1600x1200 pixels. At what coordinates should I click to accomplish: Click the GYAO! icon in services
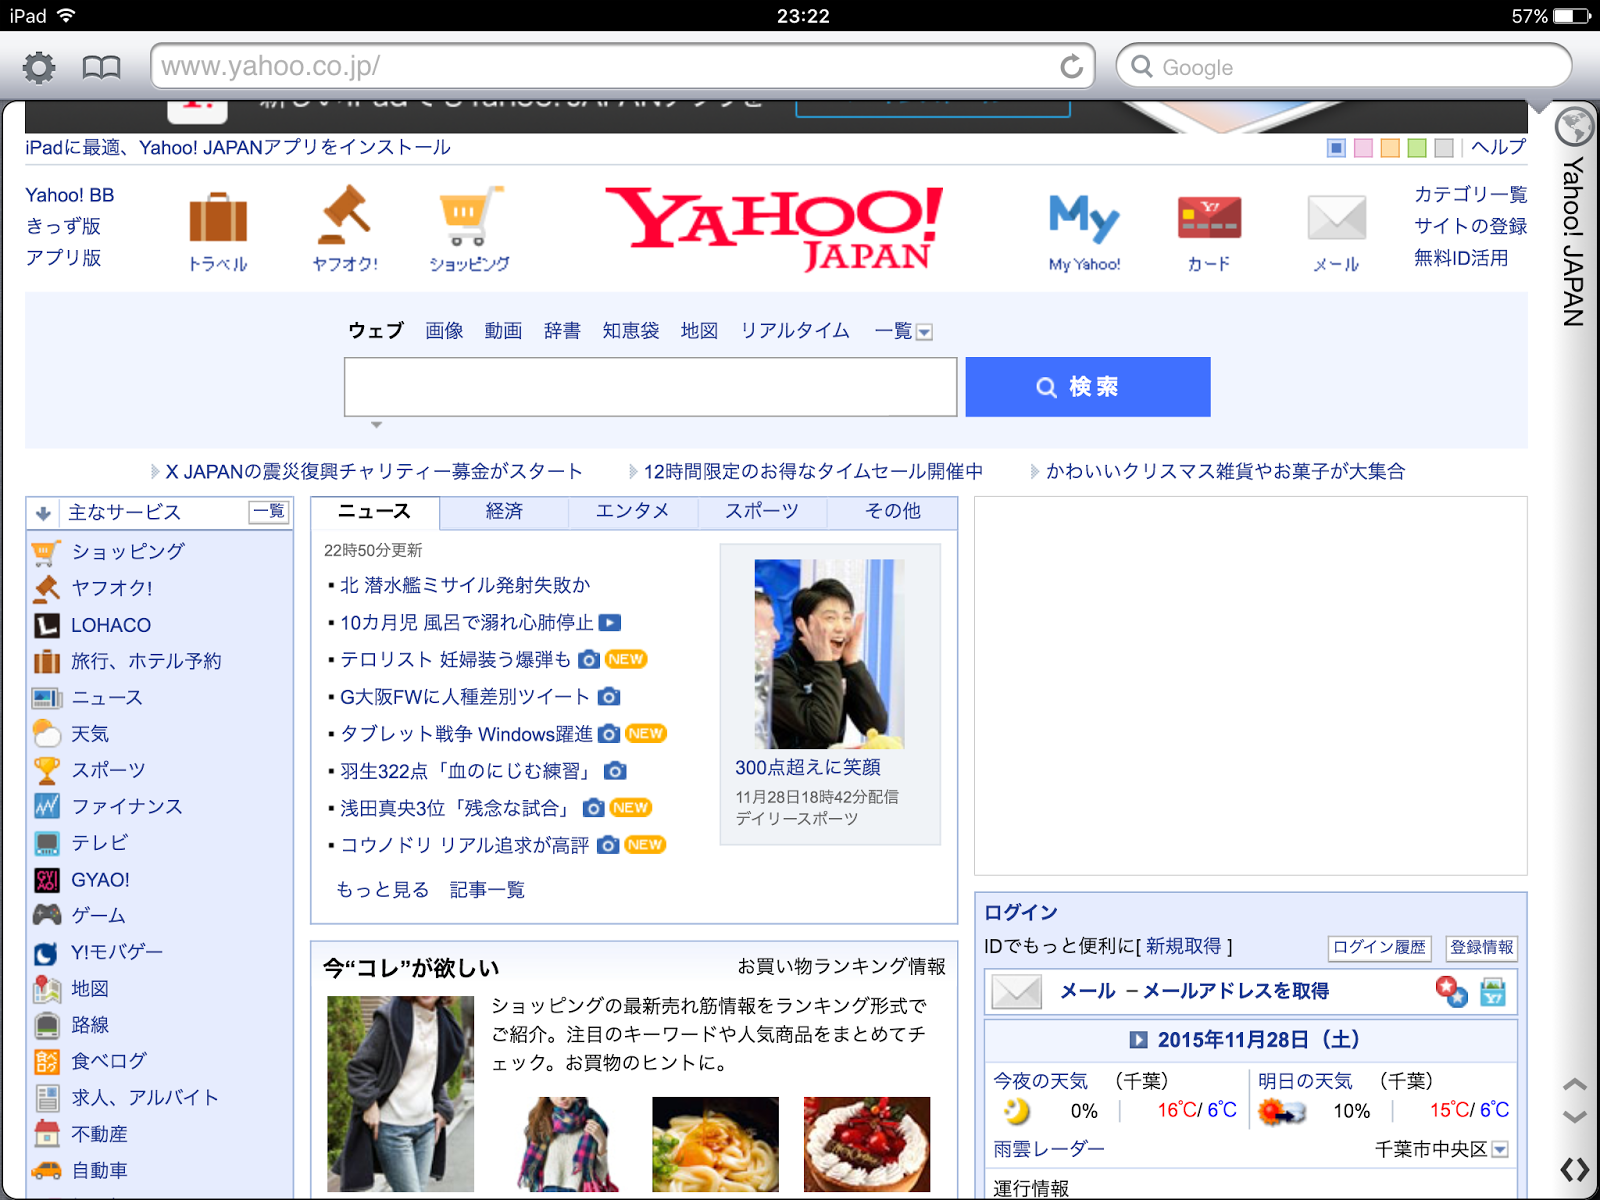click(47, 880)
